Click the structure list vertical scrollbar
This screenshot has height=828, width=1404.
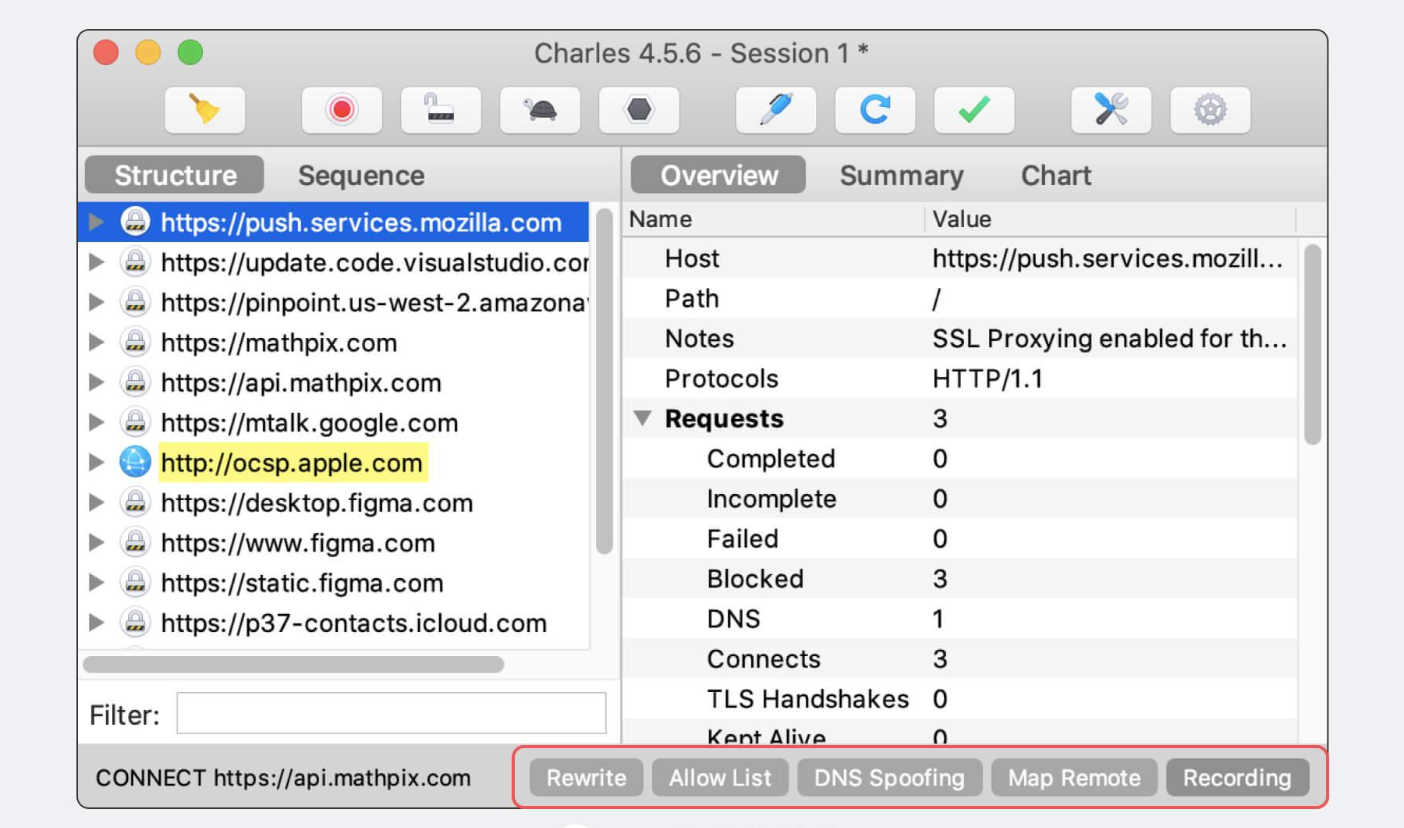point(604,381)
